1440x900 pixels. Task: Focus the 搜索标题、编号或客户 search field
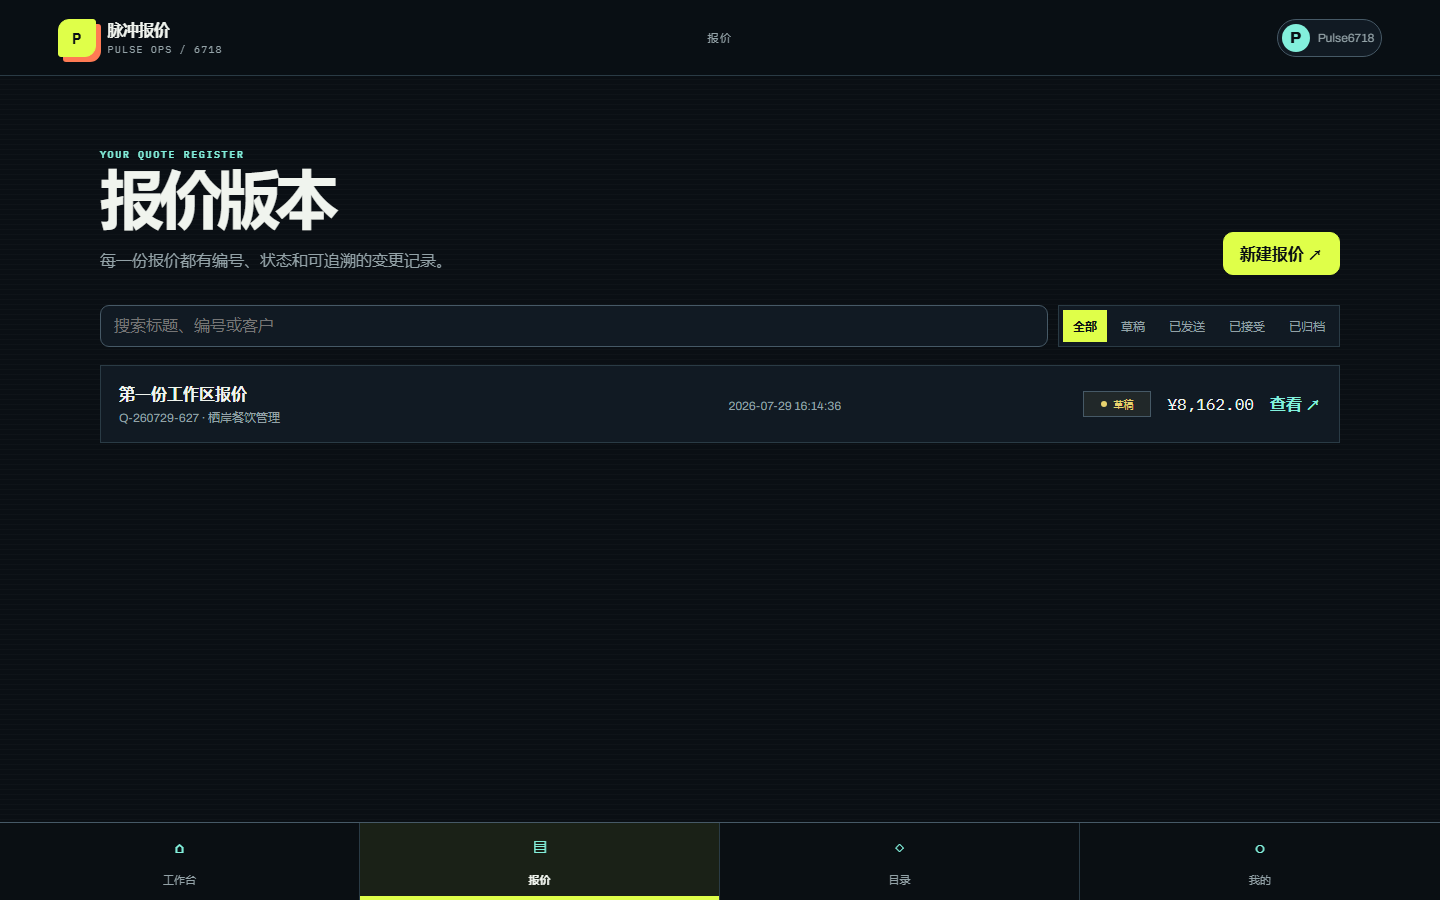pyautogui.click(x=574, y=326)
